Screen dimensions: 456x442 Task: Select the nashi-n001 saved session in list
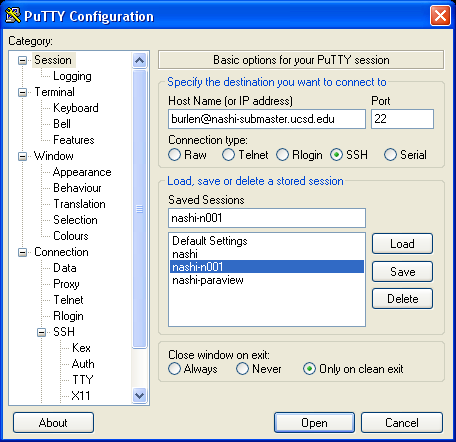coord(267,267)
